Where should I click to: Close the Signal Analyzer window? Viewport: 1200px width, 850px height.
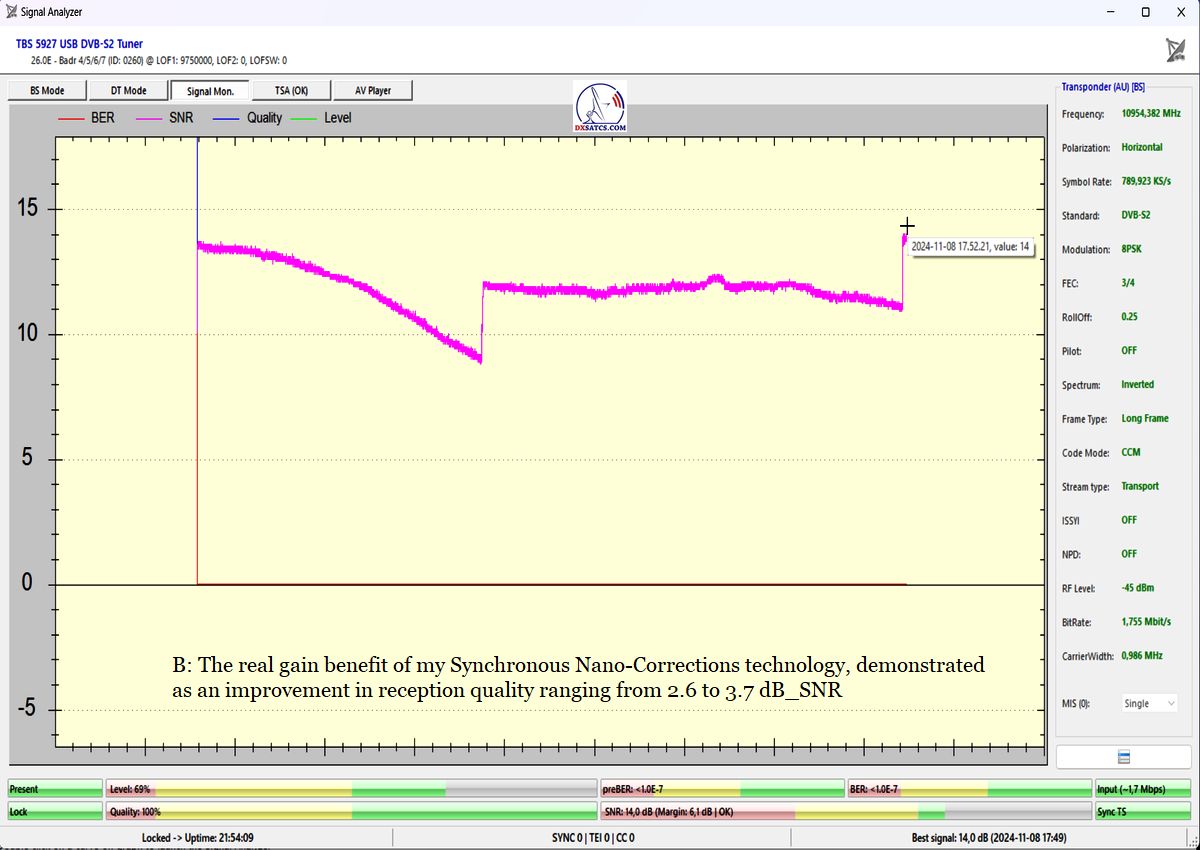point(1179,12)
